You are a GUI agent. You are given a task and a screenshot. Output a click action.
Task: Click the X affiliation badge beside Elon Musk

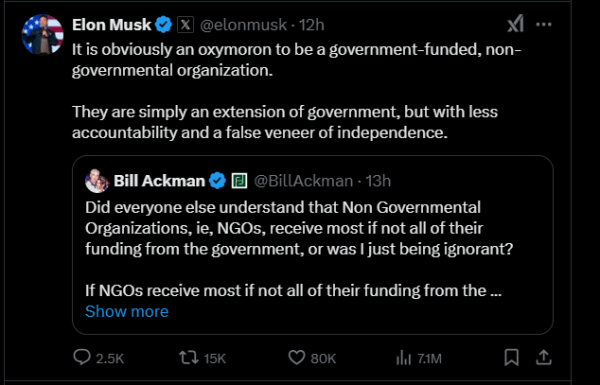point(185,25)
